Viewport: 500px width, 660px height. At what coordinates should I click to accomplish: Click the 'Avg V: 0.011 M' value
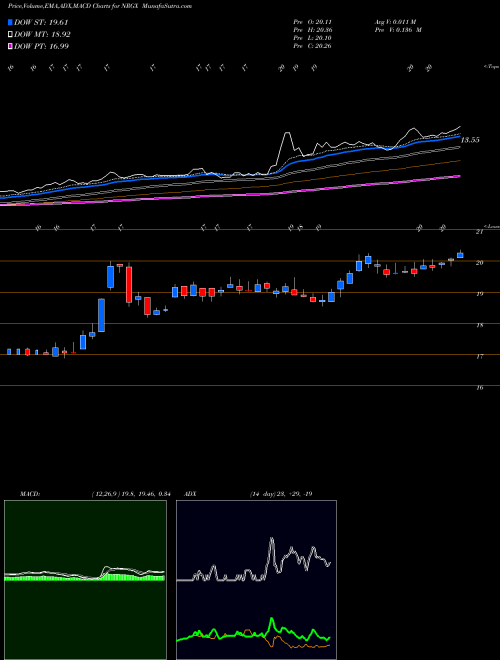tap(394, 22)
